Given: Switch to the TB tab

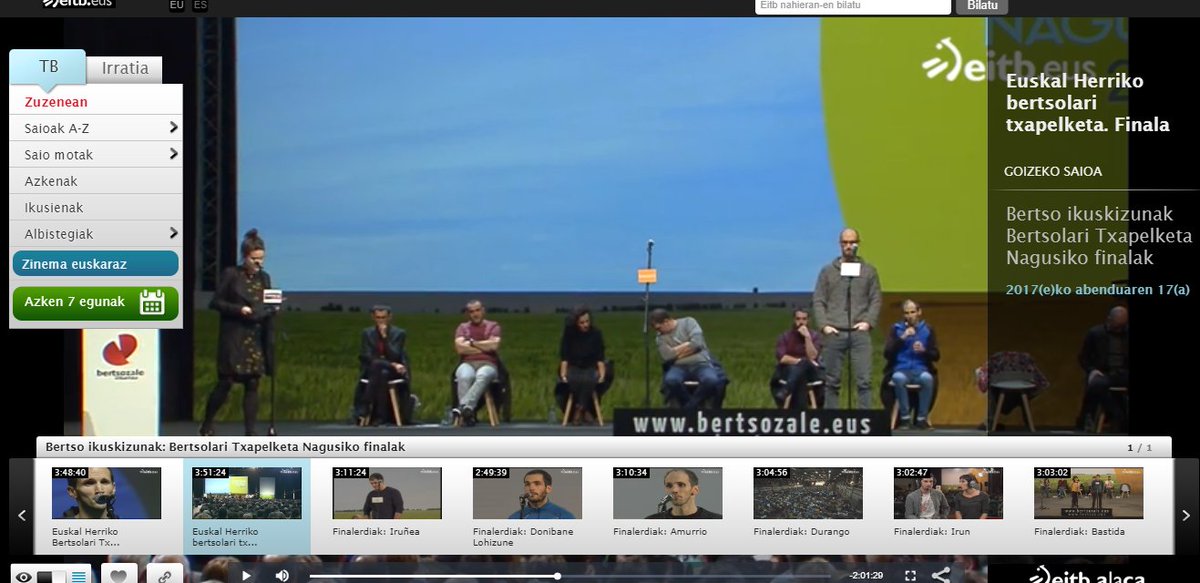Looking at the screenshot, I should pos(48,67).
